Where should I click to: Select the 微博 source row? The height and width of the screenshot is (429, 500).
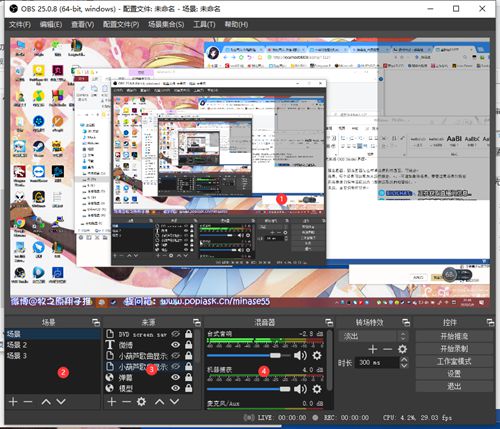click(149, 344)
